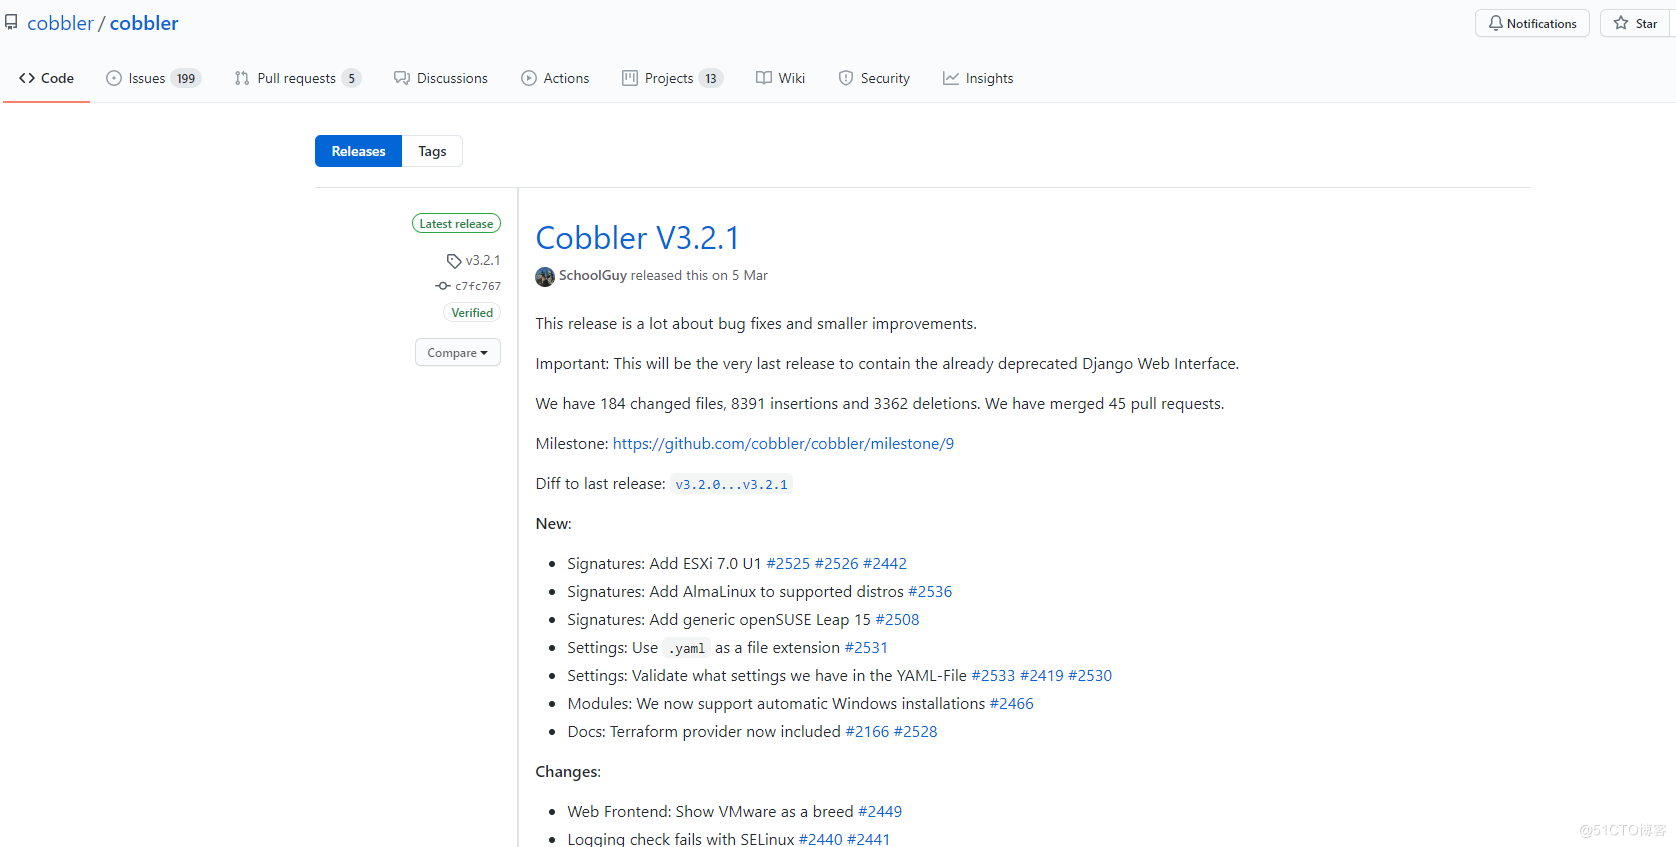This screenshot has width=1676, height=847.
Task: Click the 'Changes:' section heading
Action: (568, 771)
